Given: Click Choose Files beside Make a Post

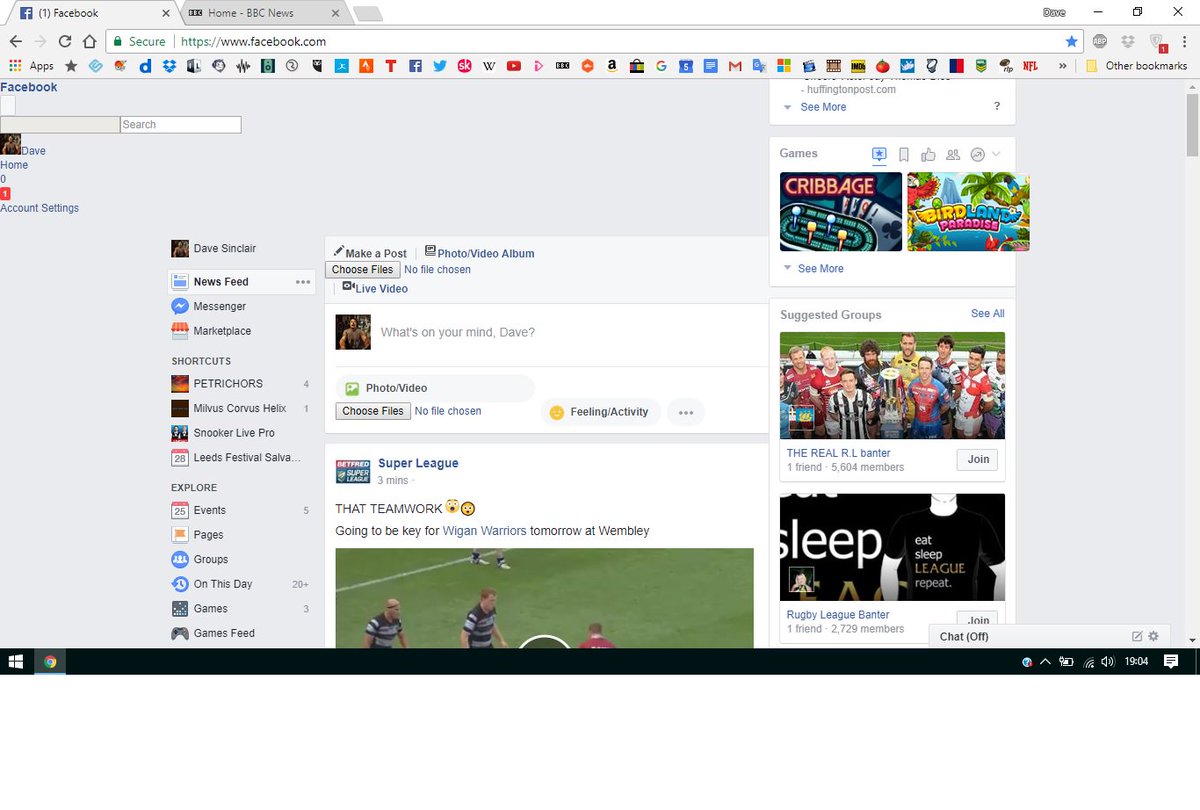Looking at the screenshot, I should (x=362, y=270).
